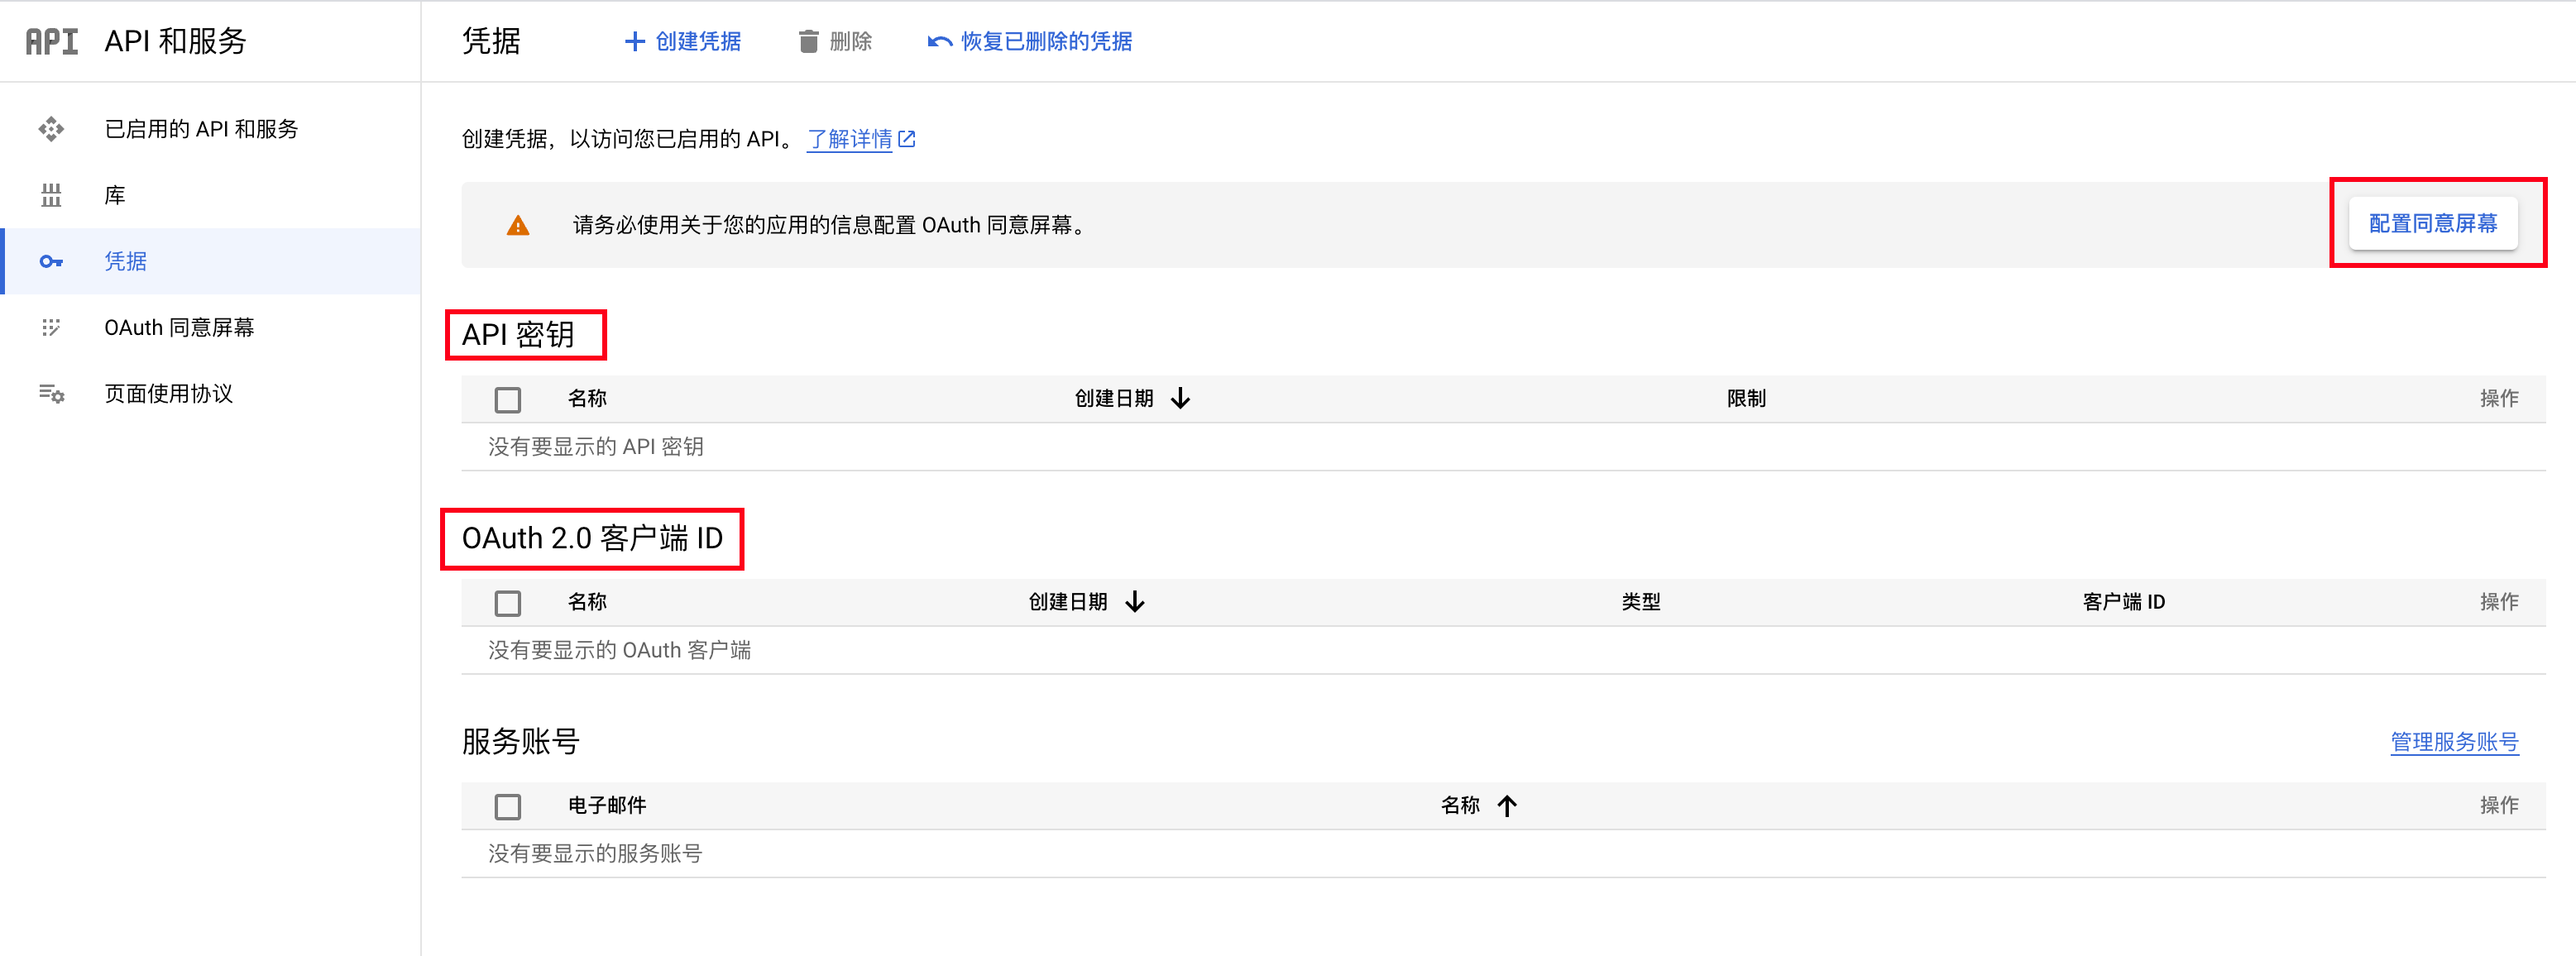Viewport: 2576px width, 956px height.
Task: Click the 凭据 page title
Action: (x=491, y=41)
